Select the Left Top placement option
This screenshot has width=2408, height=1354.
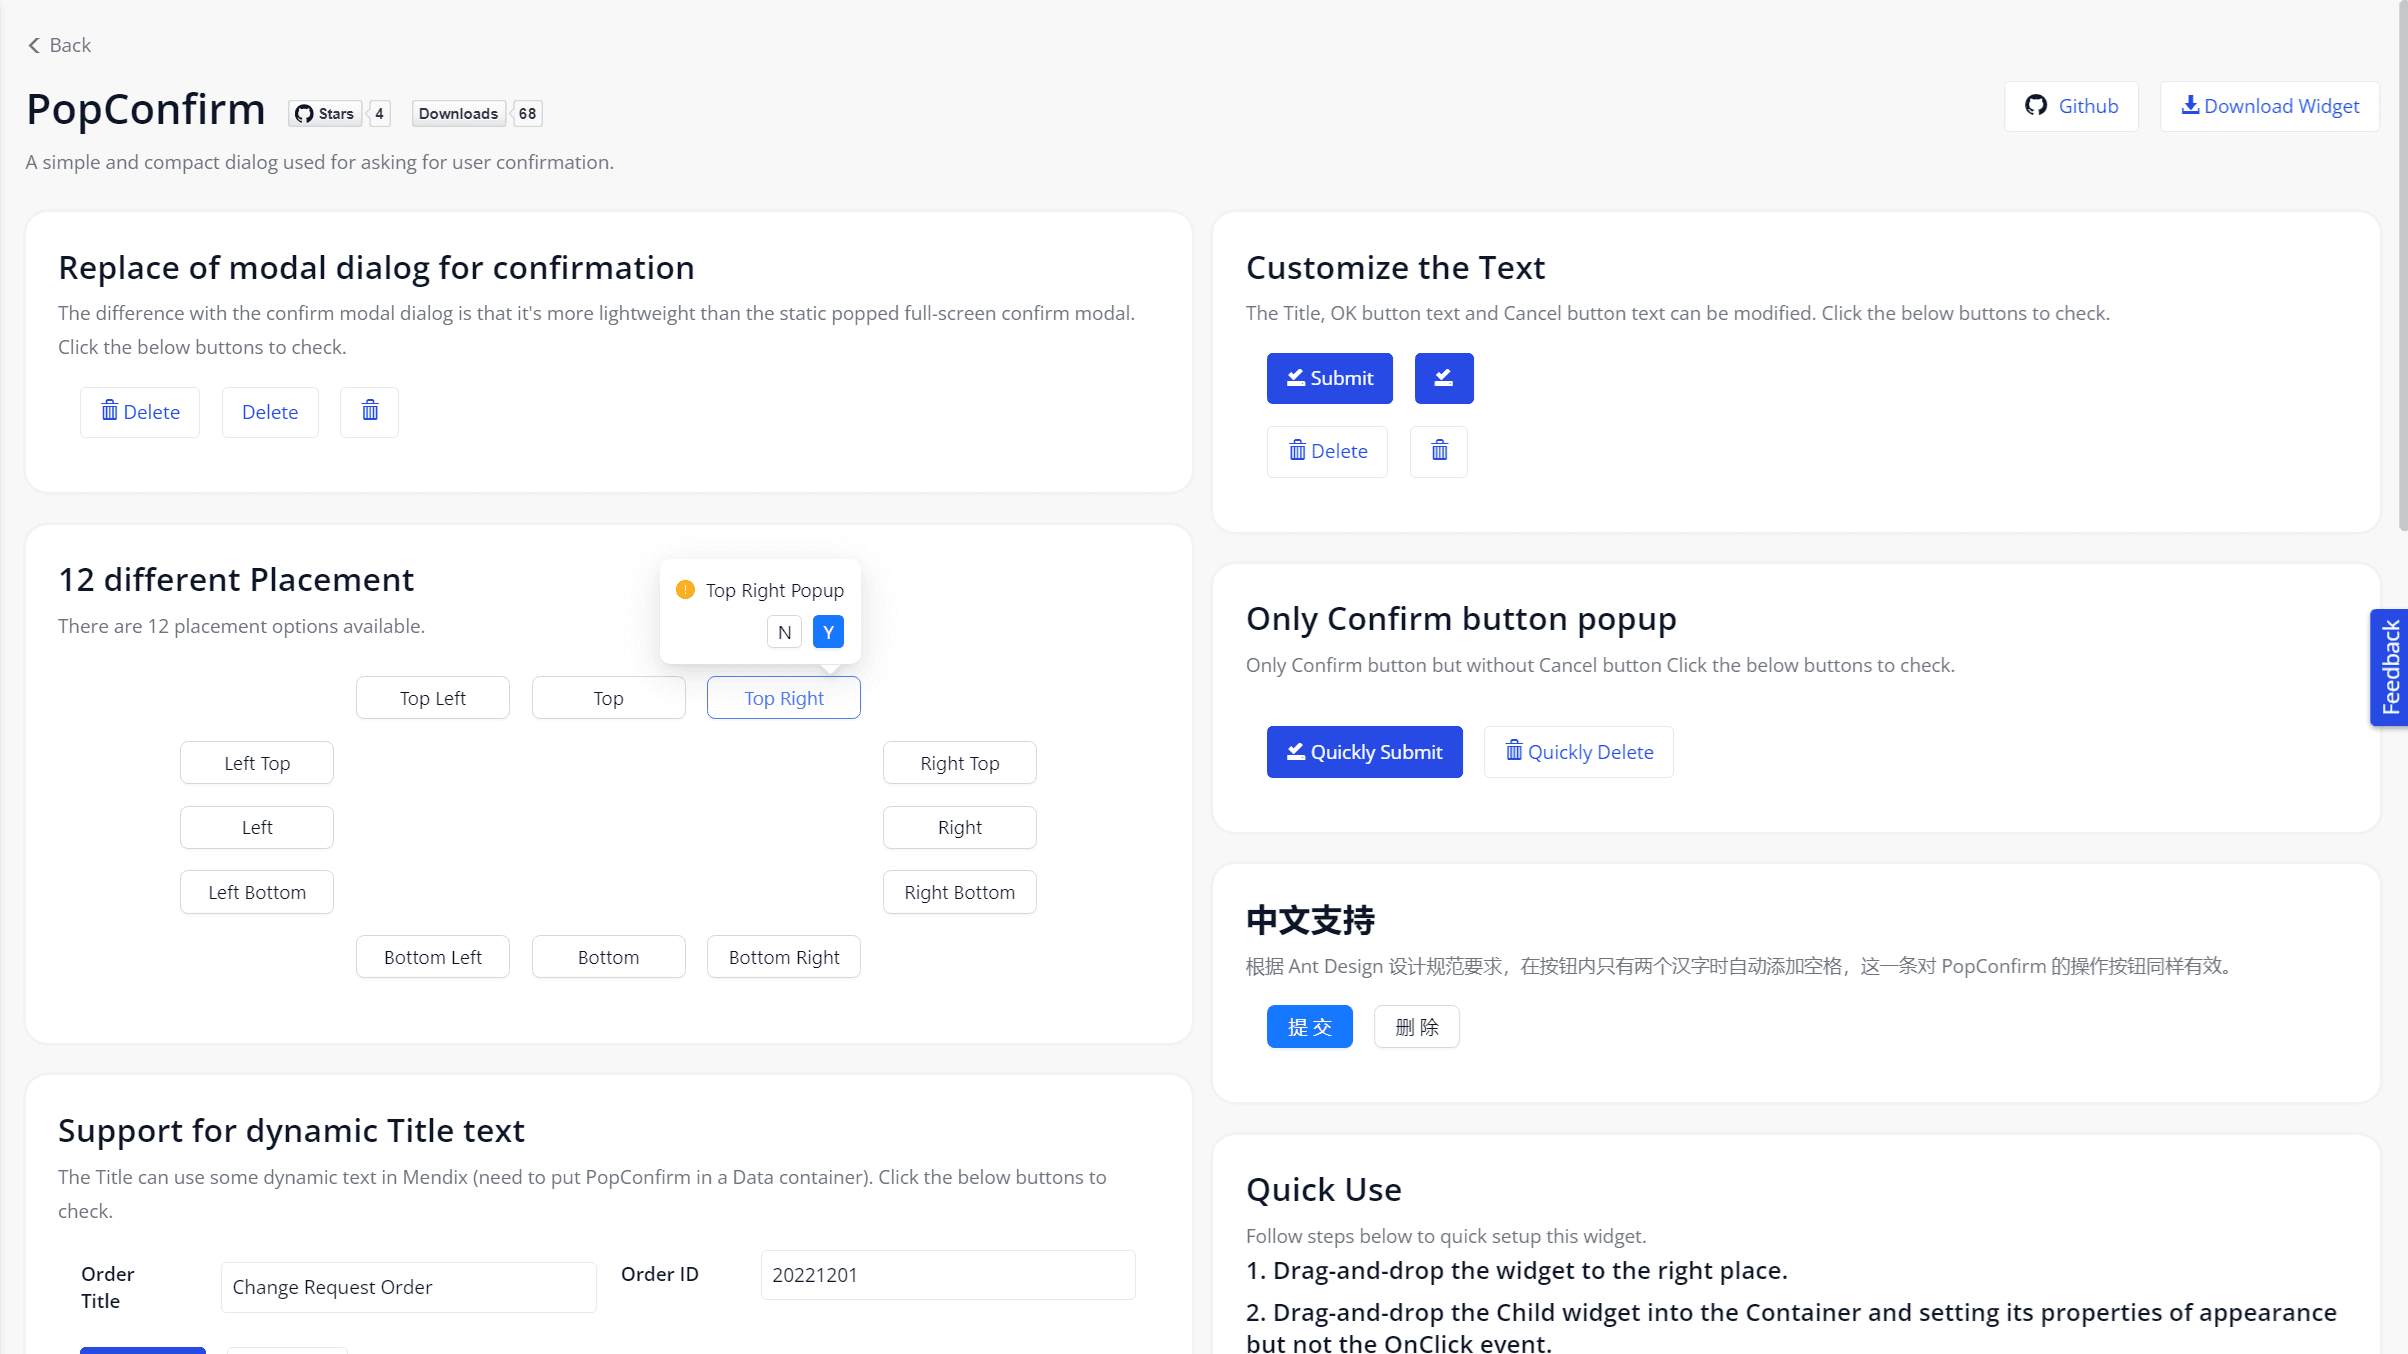click(256, 762)
